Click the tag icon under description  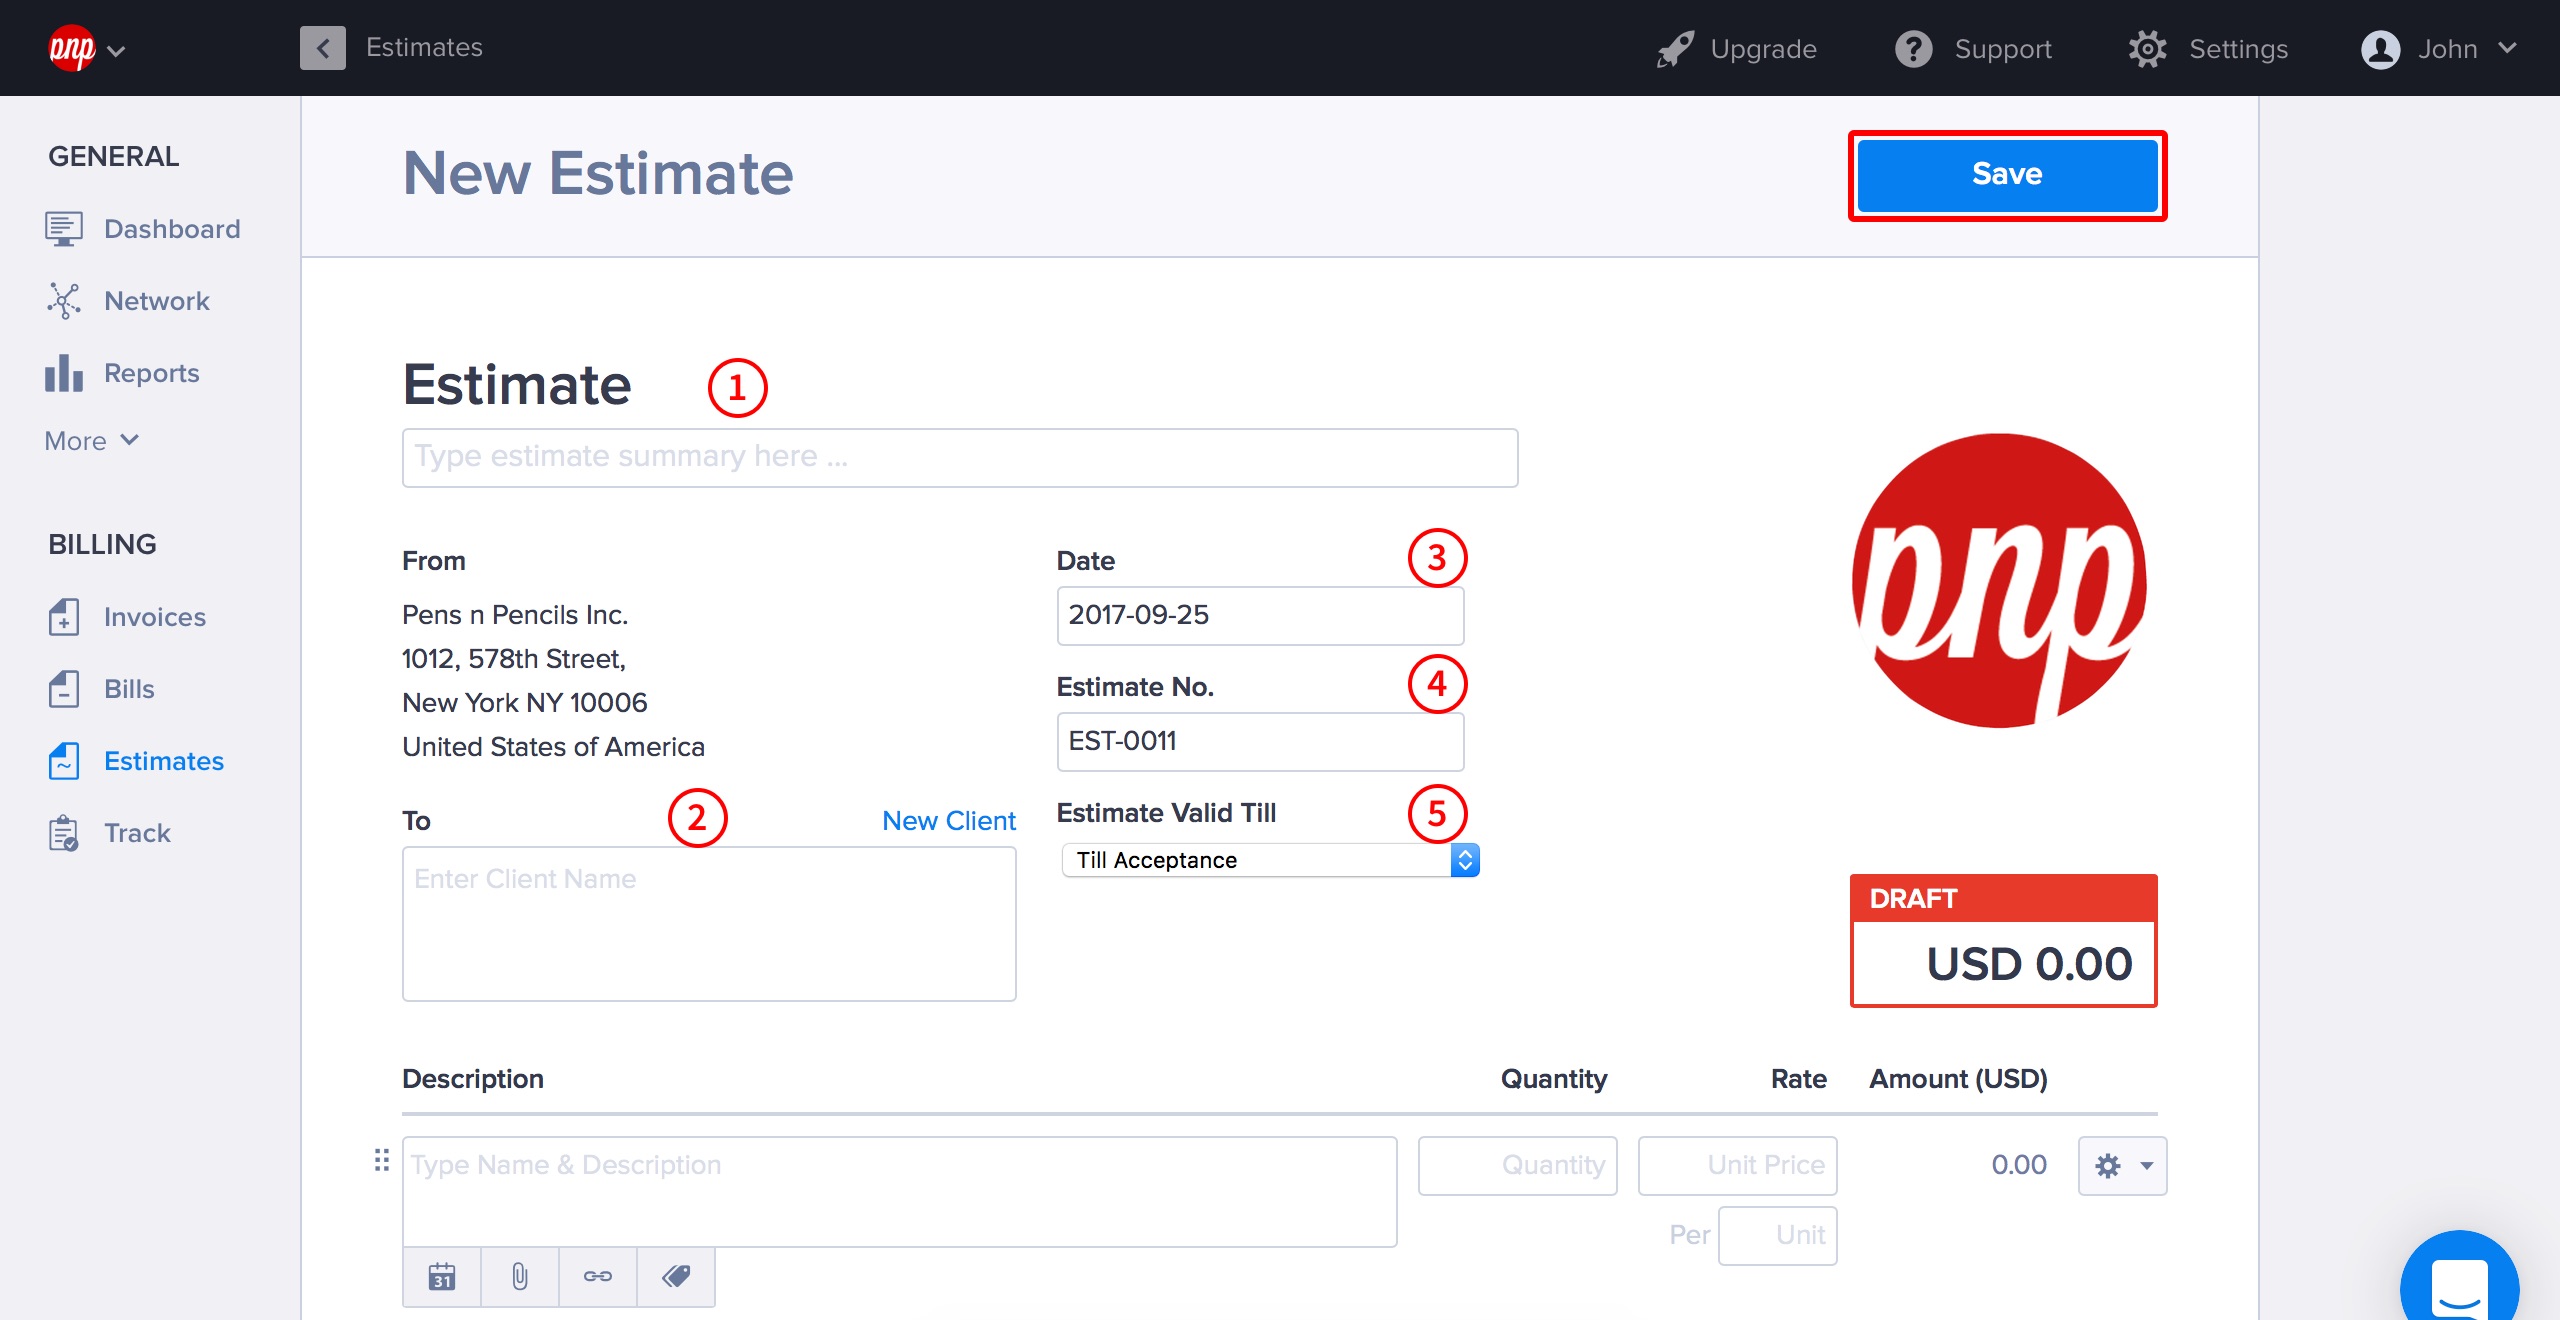coord(676,1276)
